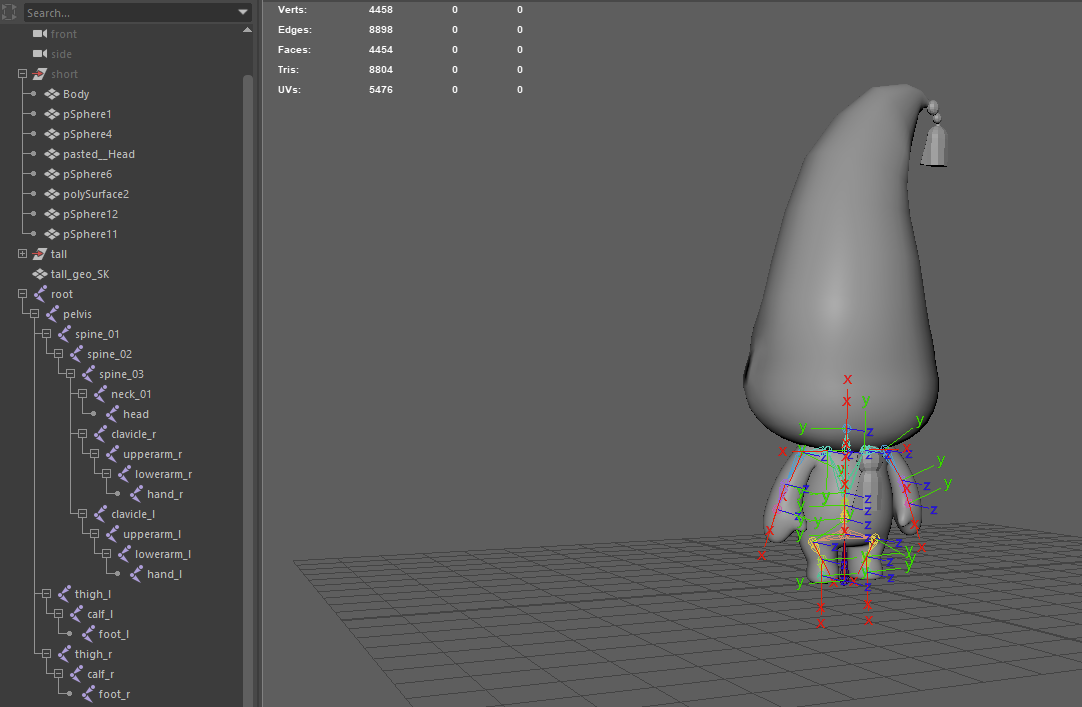Select the pSphere6 mesh icon

[52, 174]
